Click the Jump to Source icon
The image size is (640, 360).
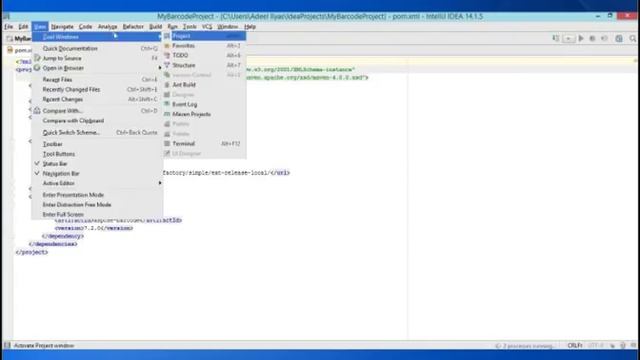37,58
